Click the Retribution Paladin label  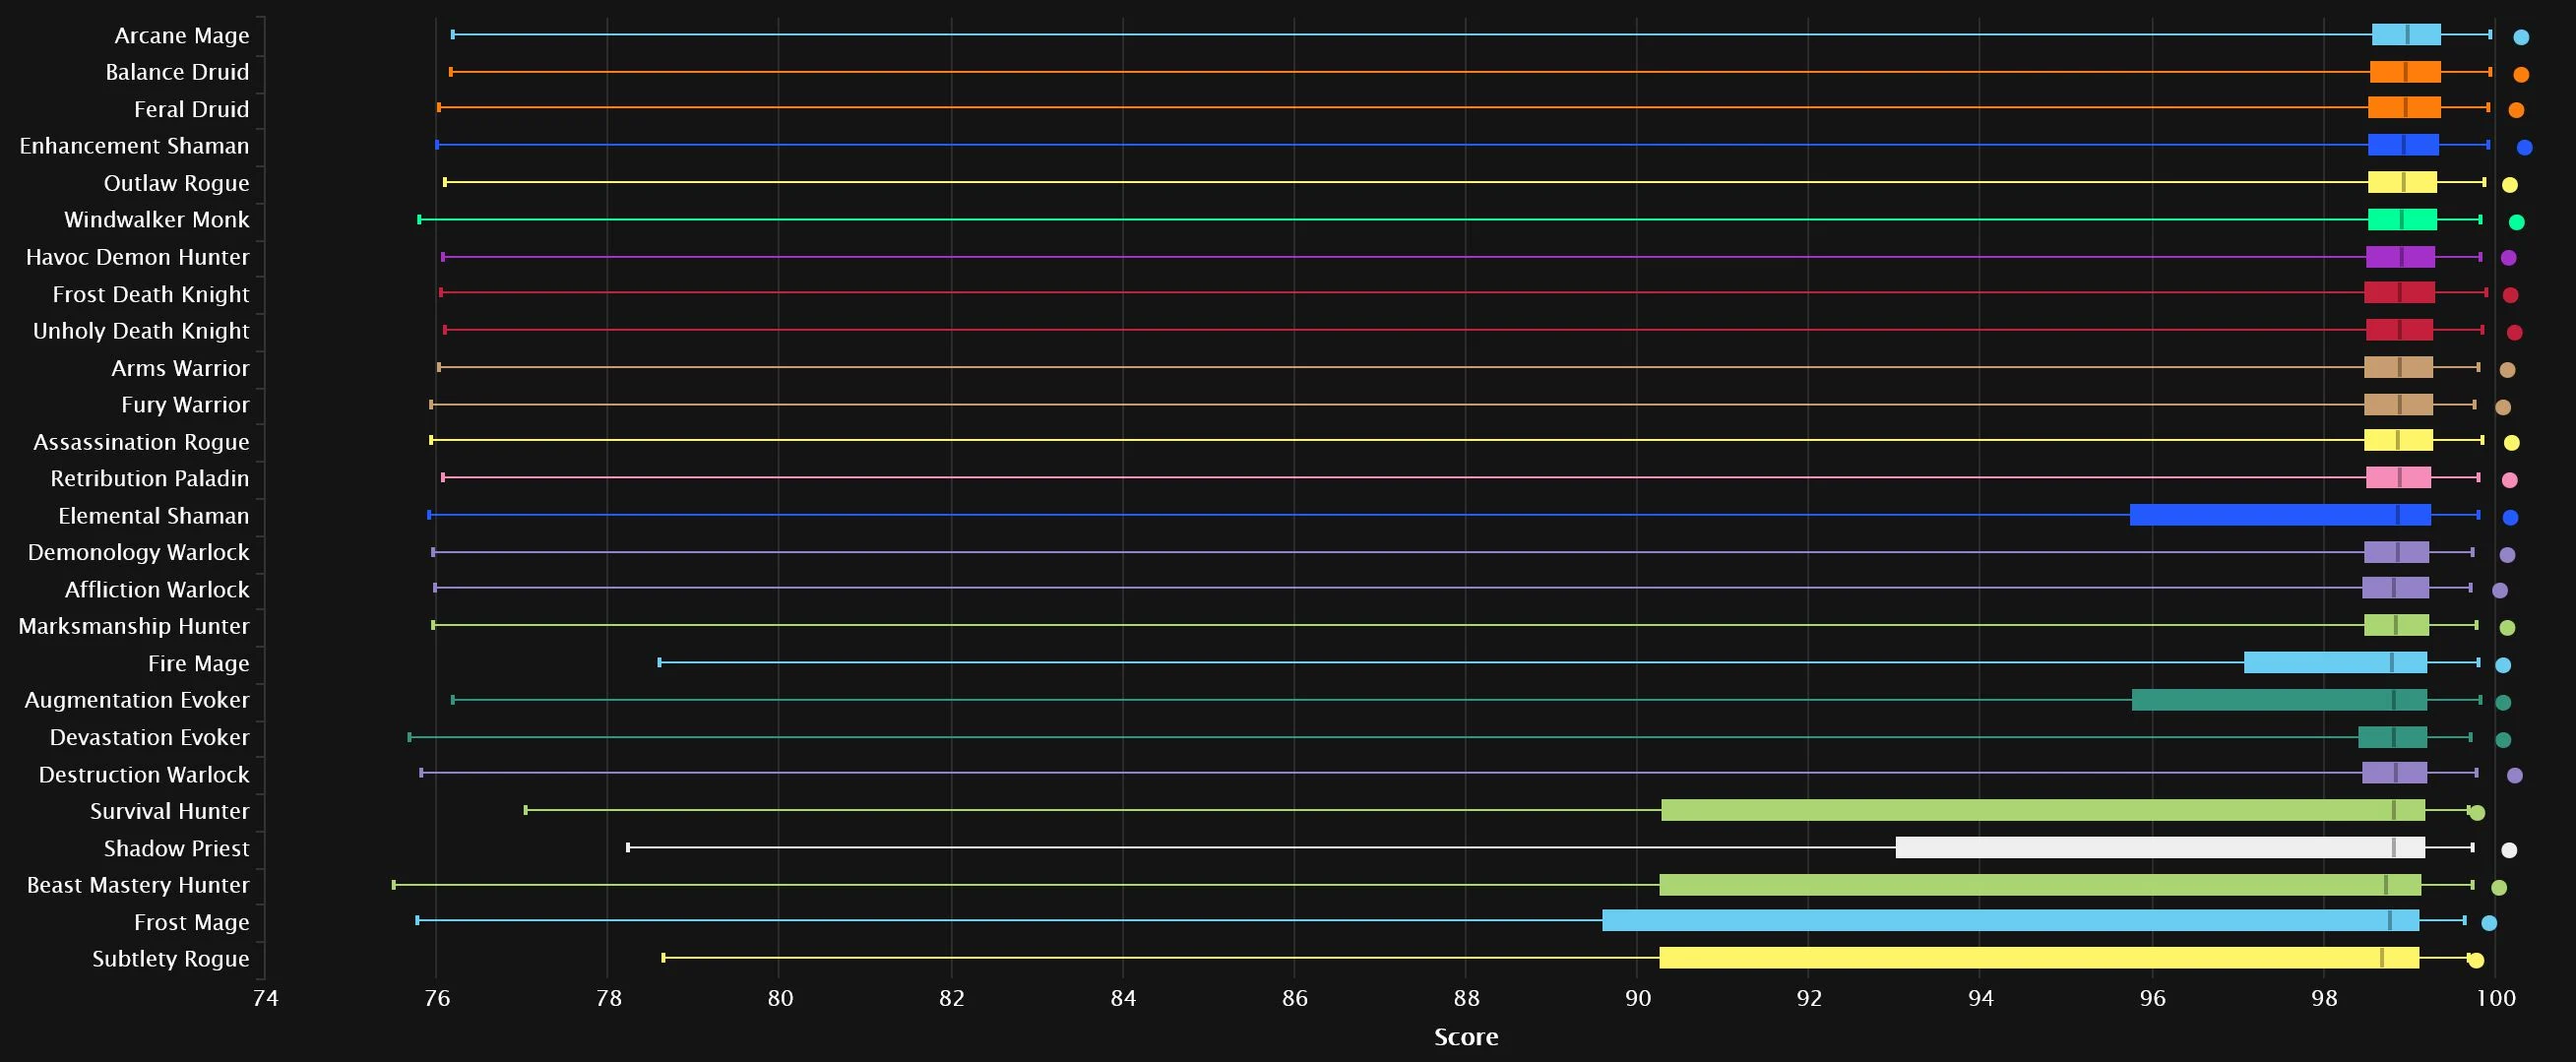(150, 479)
